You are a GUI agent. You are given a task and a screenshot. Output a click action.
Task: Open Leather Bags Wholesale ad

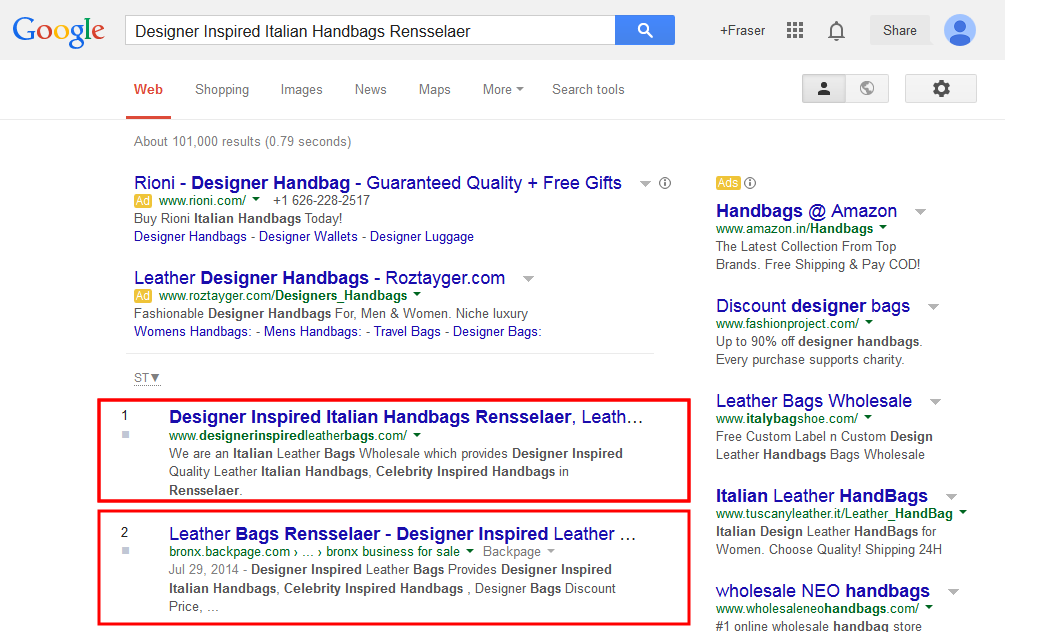pyautogui.click(x=814, y=401)
